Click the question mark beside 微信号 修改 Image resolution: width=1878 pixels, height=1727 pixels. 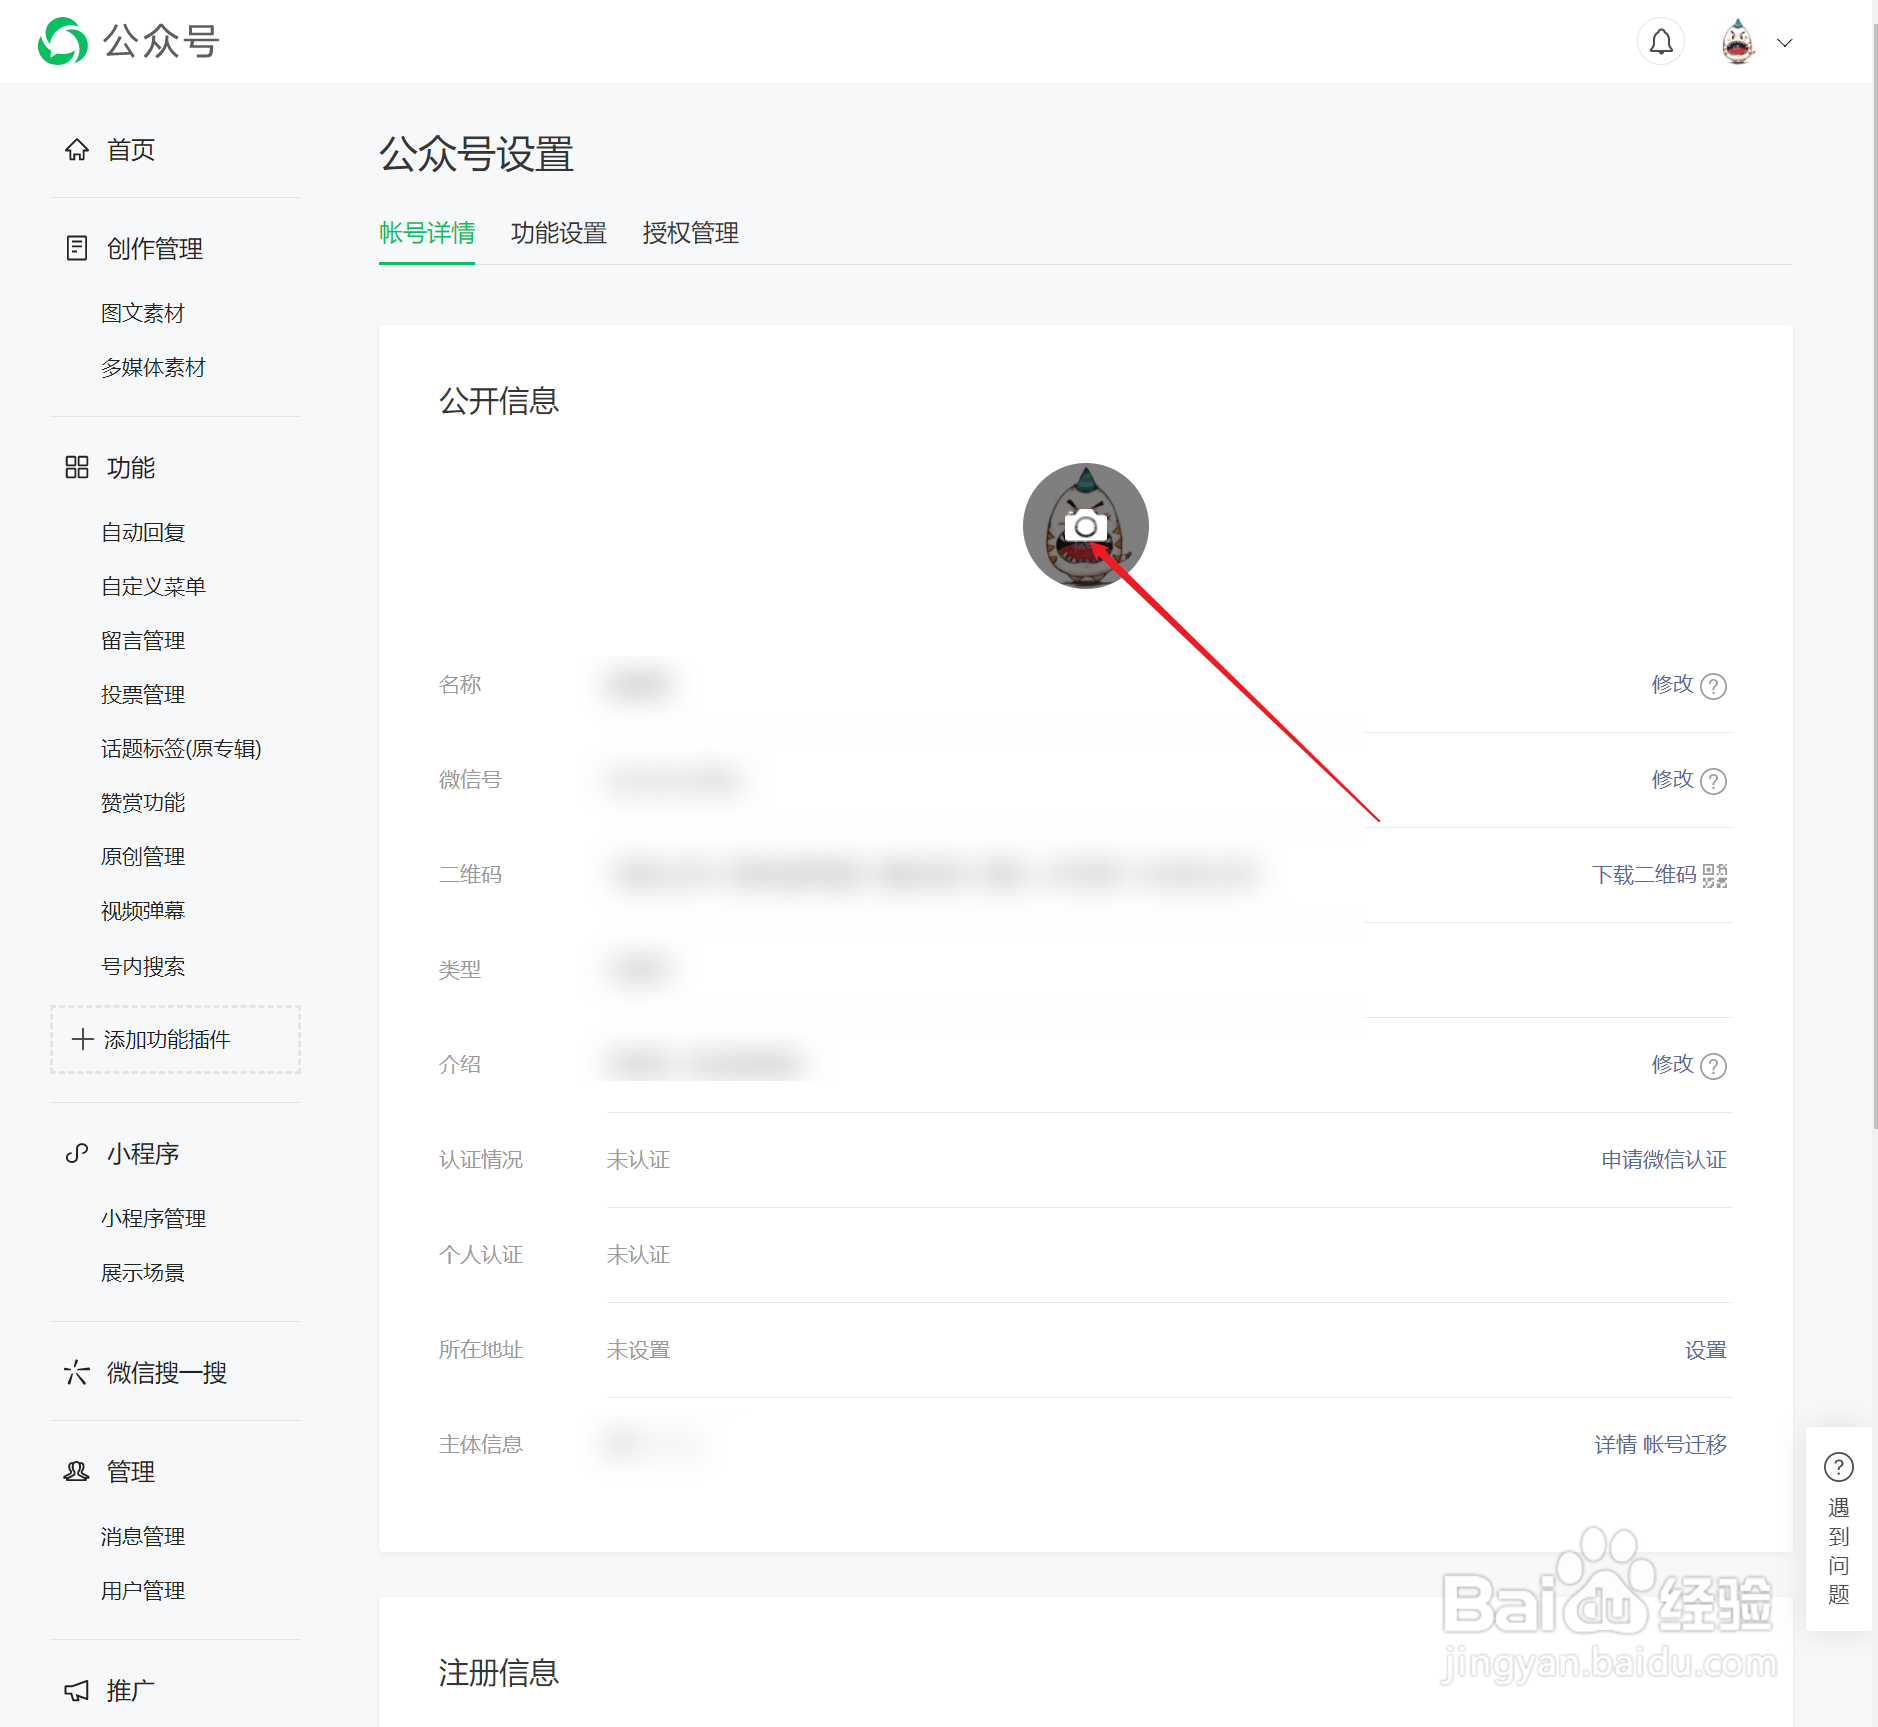coord(1714,781)
